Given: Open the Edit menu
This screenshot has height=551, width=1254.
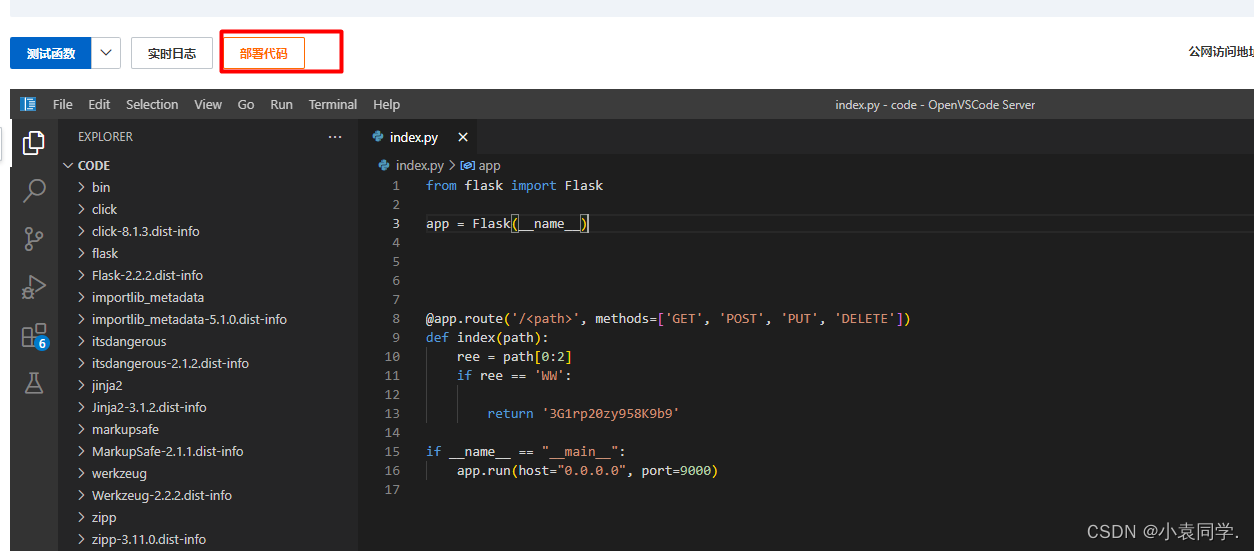Looking at the screenshot, I should tap(99, 104).
